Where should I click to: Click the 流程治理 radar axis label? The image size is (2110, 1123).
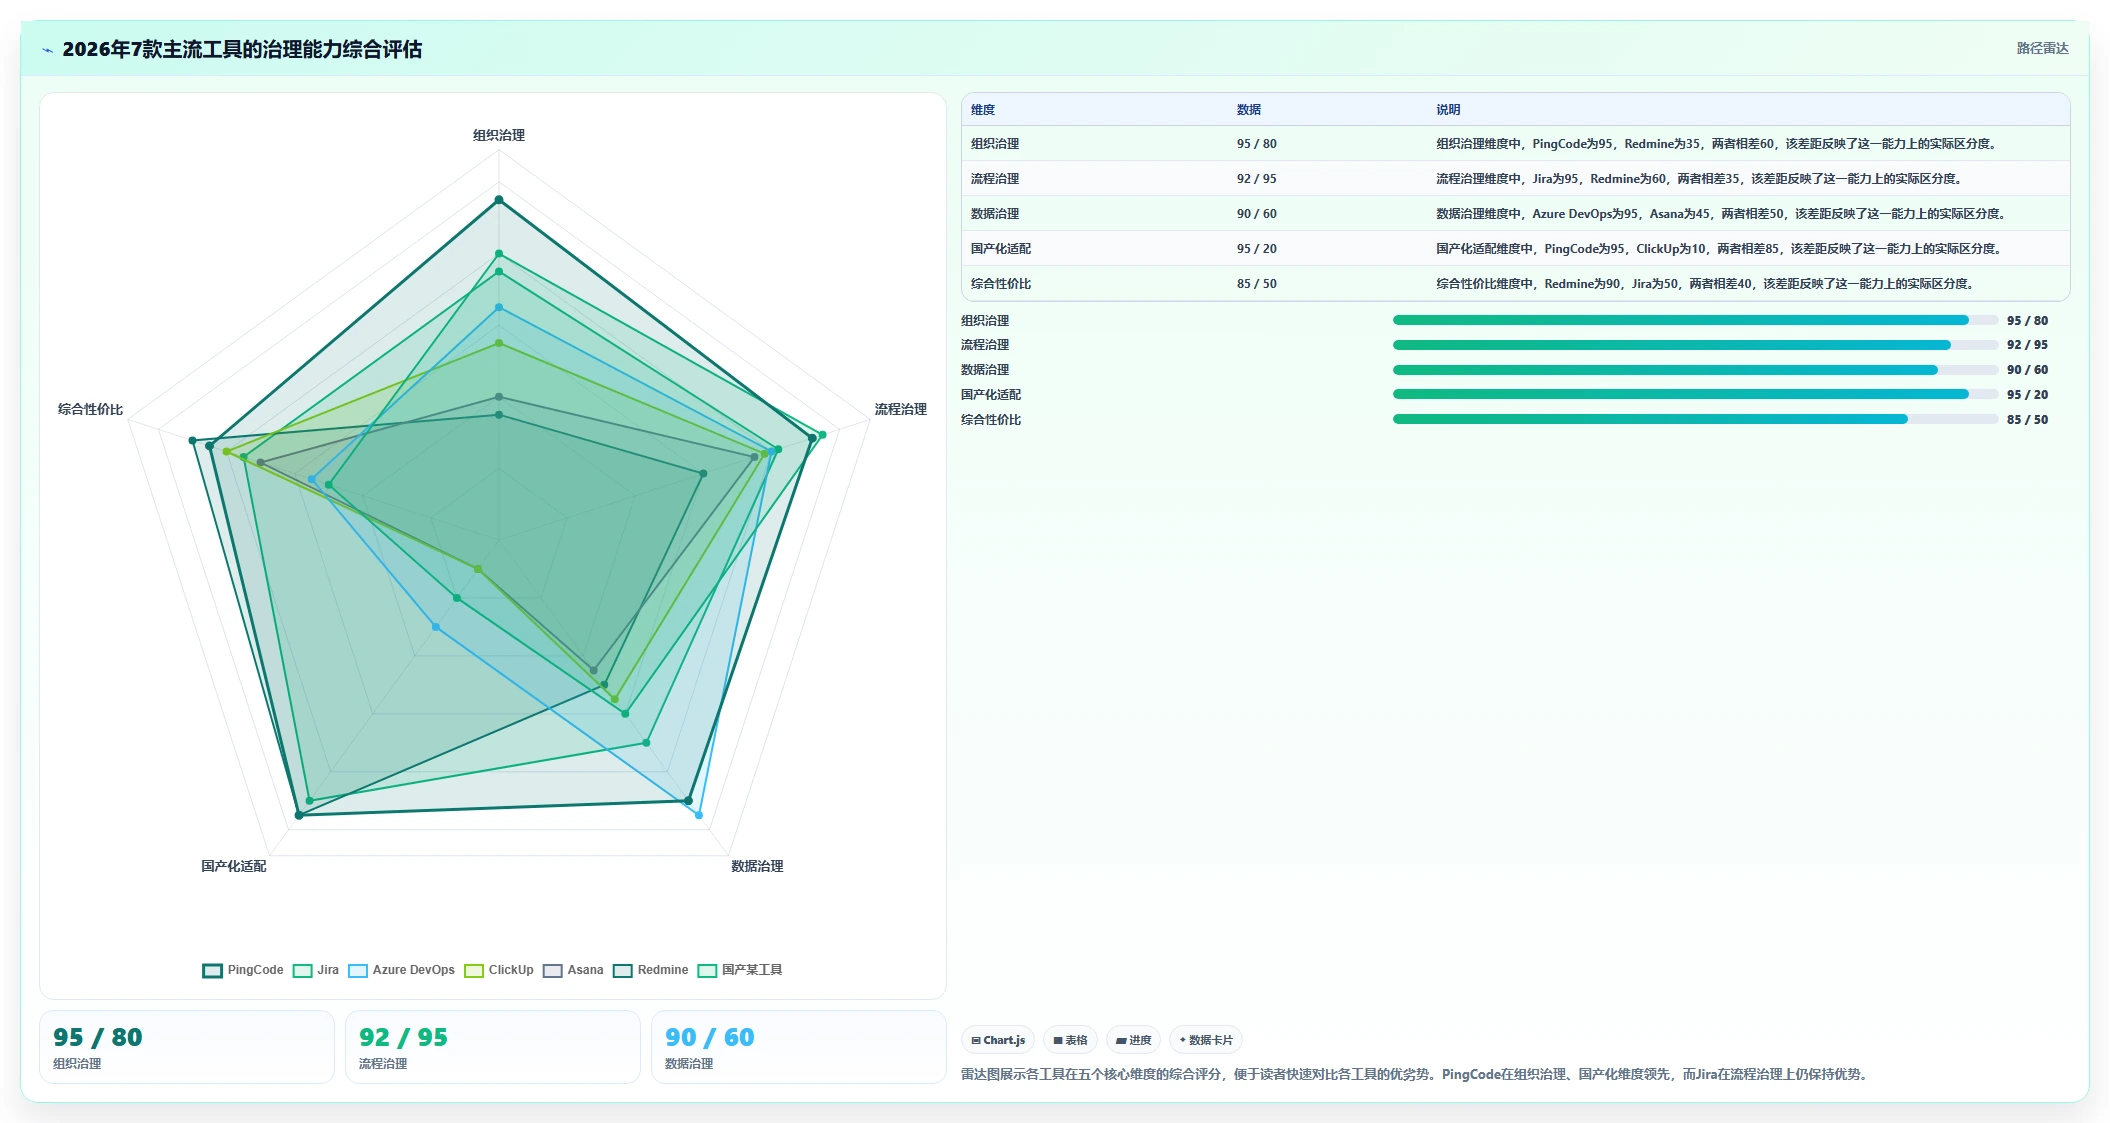pyautogui.click(x=901, y=409)
